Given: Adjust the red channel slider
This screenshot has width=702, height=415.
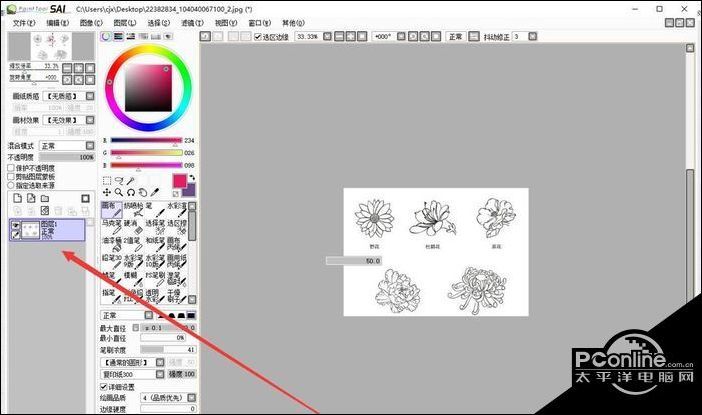Looking at the screenshot, I should click(146, 141).
